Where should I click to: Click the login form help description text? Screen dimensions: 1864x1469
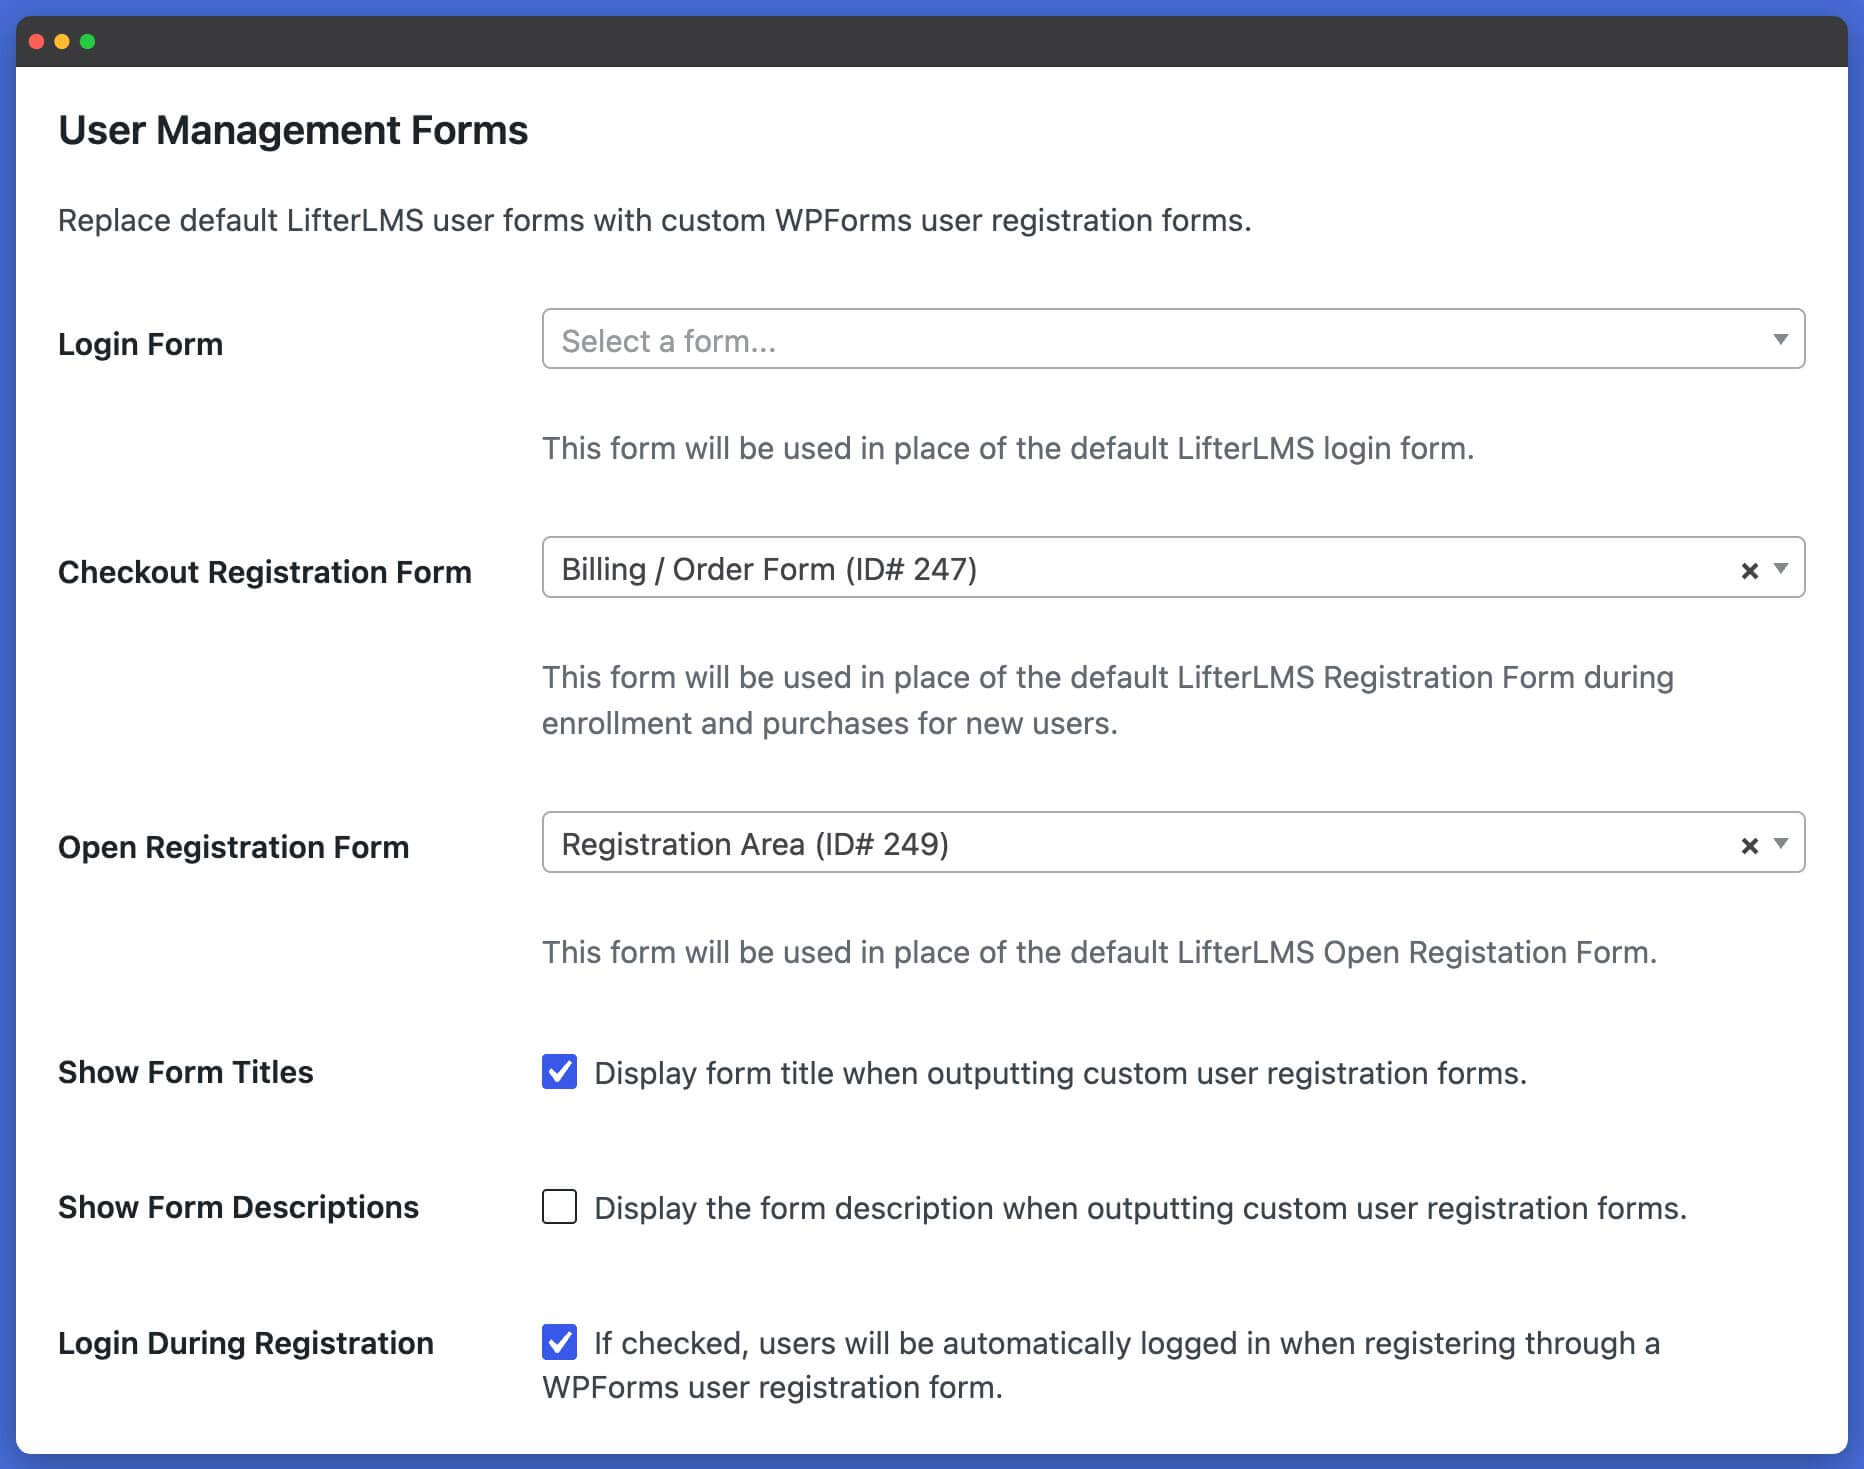pos(1008,449)
